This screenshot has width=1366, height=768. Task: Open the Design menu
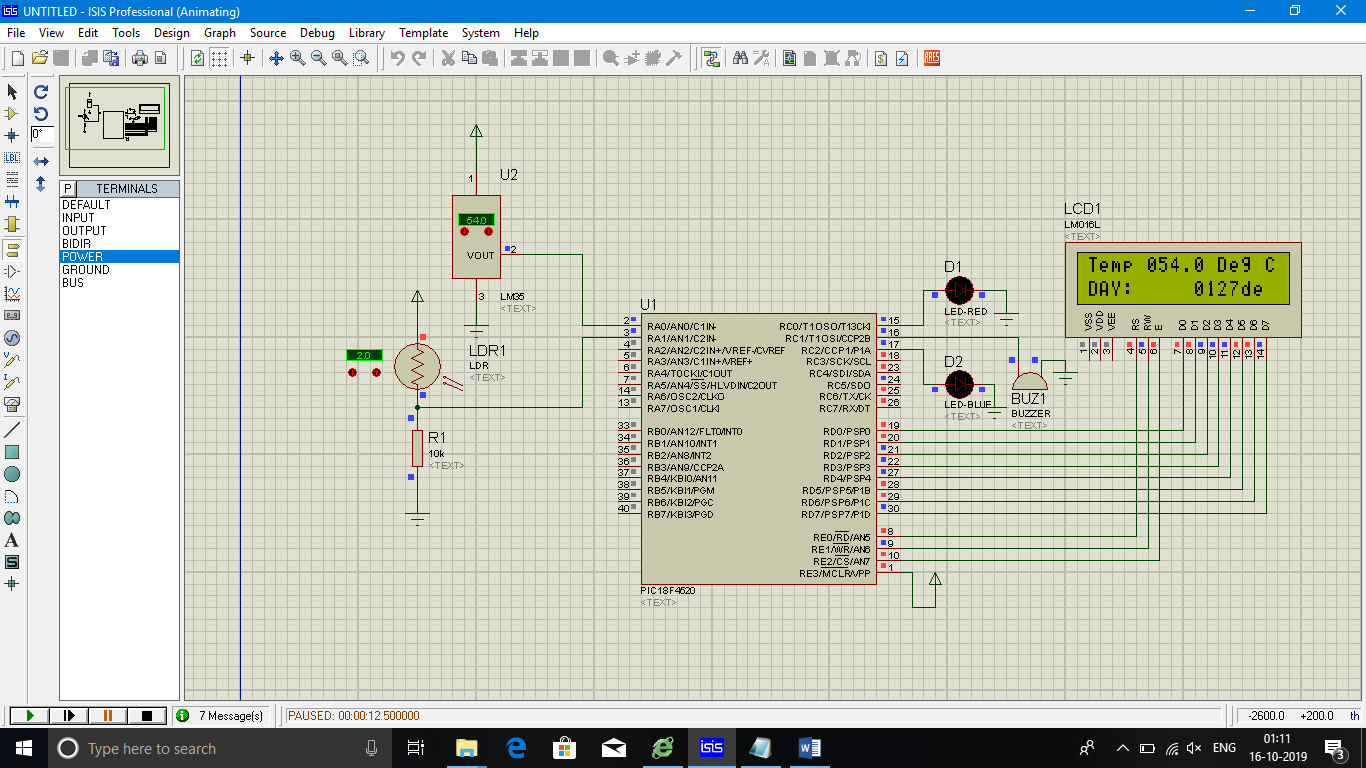(x=172, y=33)
